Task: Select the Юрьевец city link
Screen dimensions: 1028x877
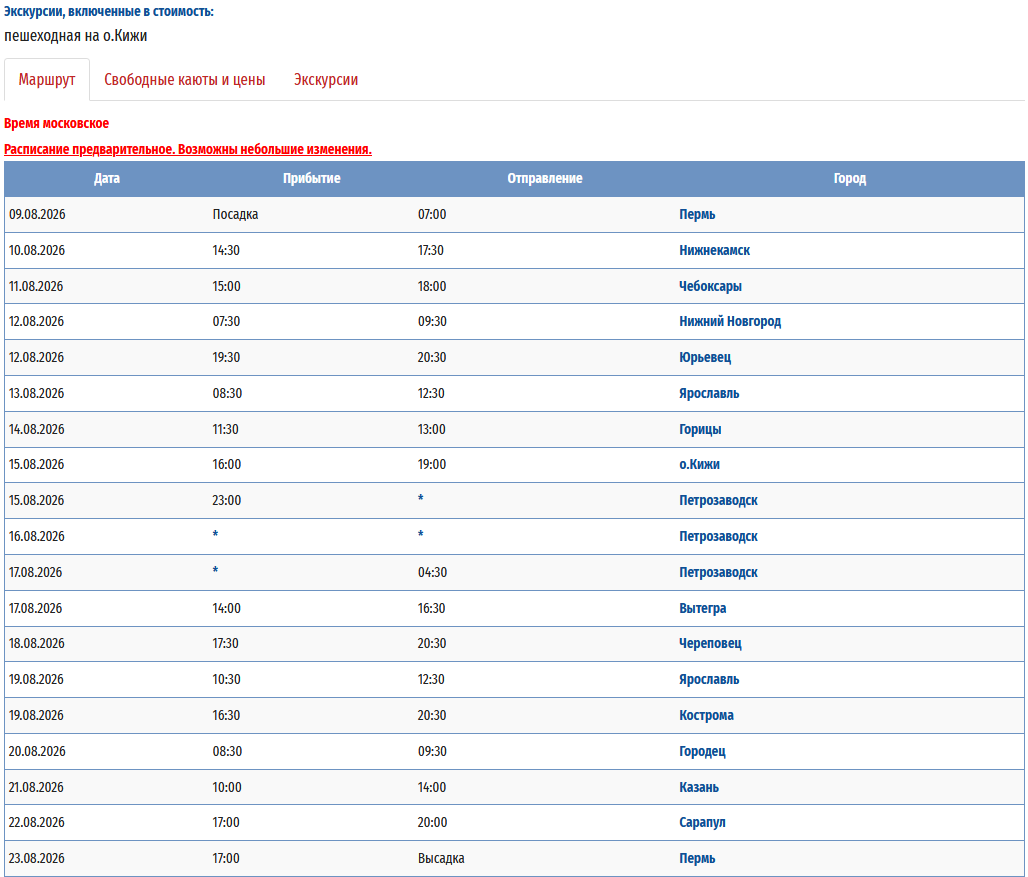Action: [x=705, y=357]
